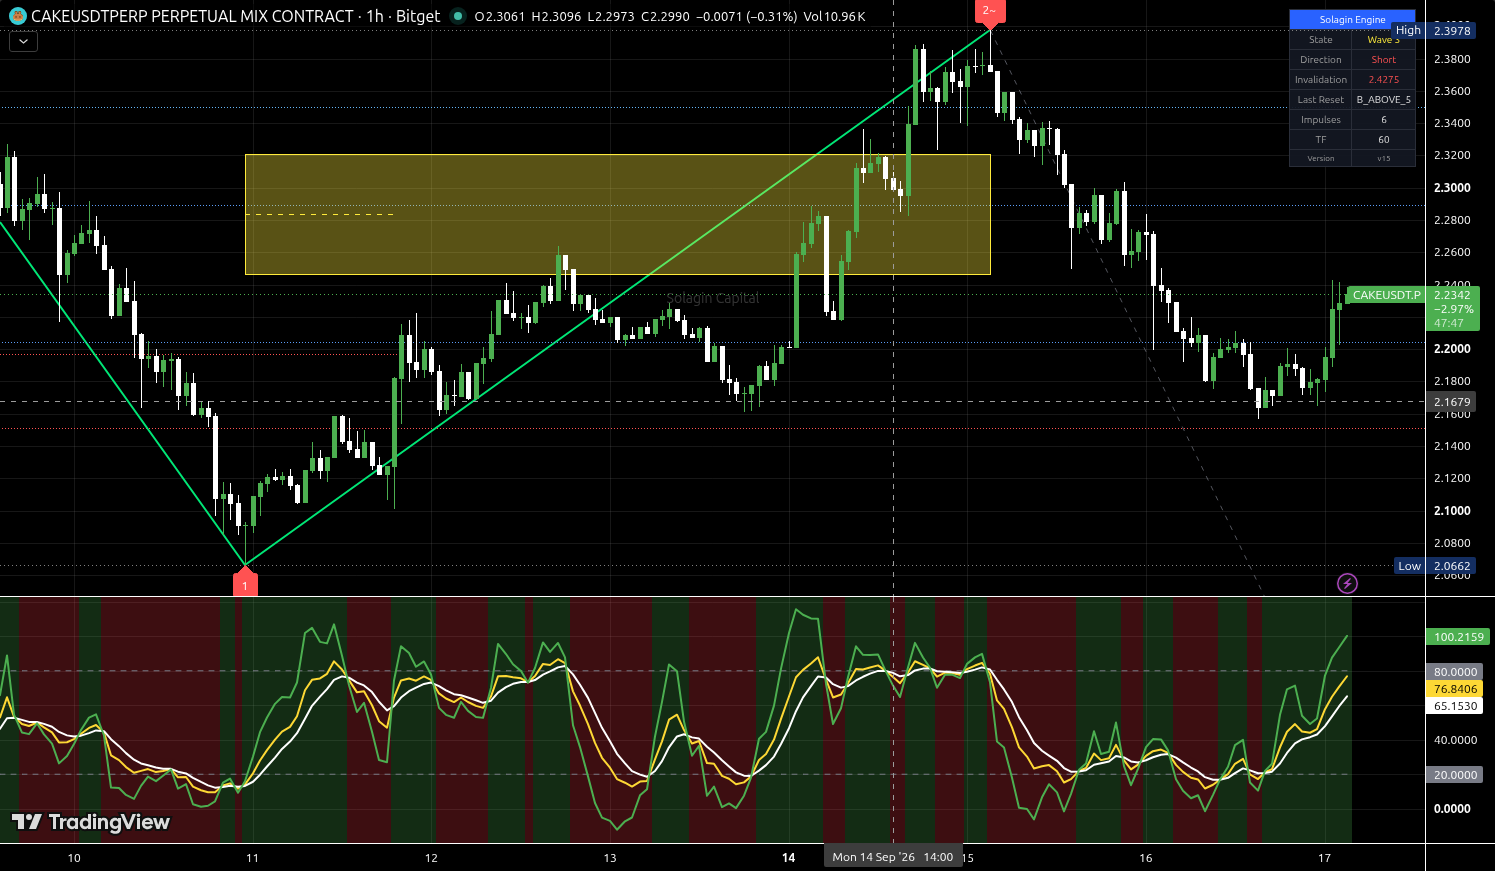
Task: Select the yellow shaded zone rectangle
Action: pos(618,214)
